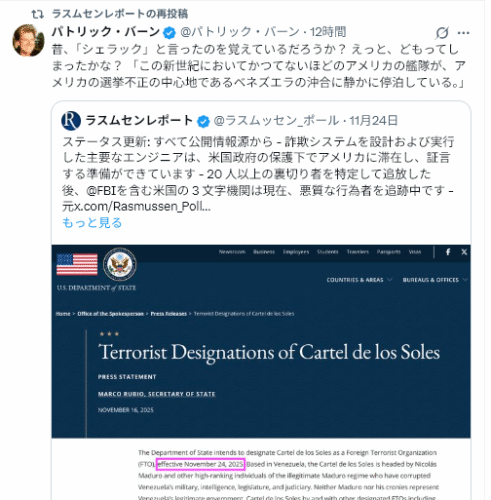The image size is (491, 500).
Task: Click the Press Releases breadcrumb link
Action: pos(169,314)
